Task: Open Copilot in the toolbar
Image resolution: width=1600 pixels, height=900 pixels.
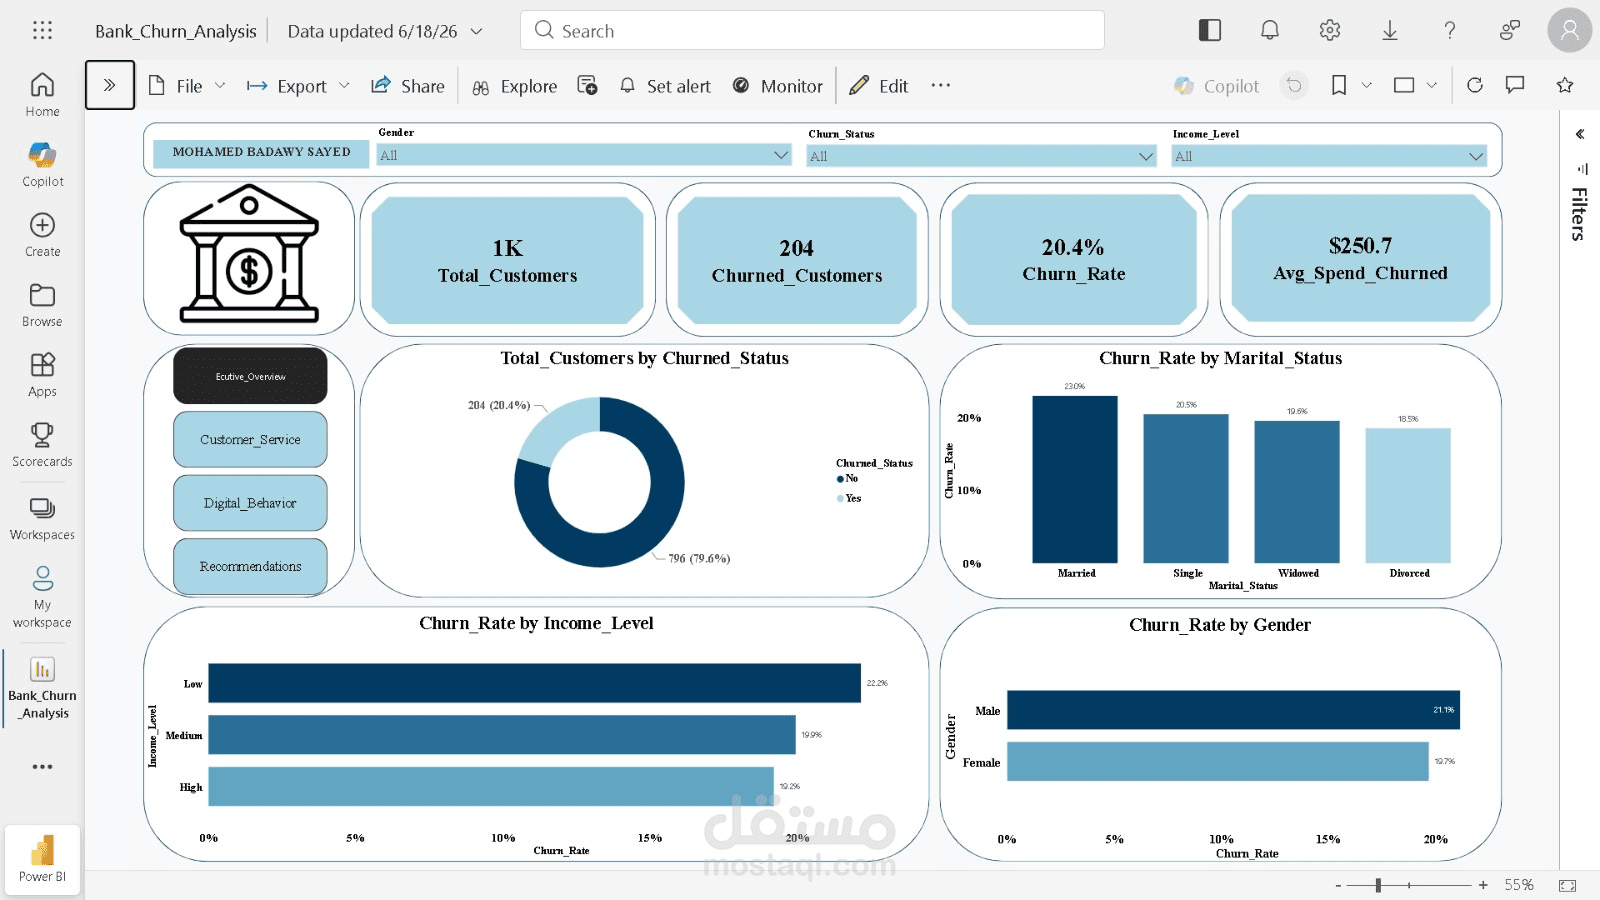Action: pyautogui.click(x=1217, y=86)
